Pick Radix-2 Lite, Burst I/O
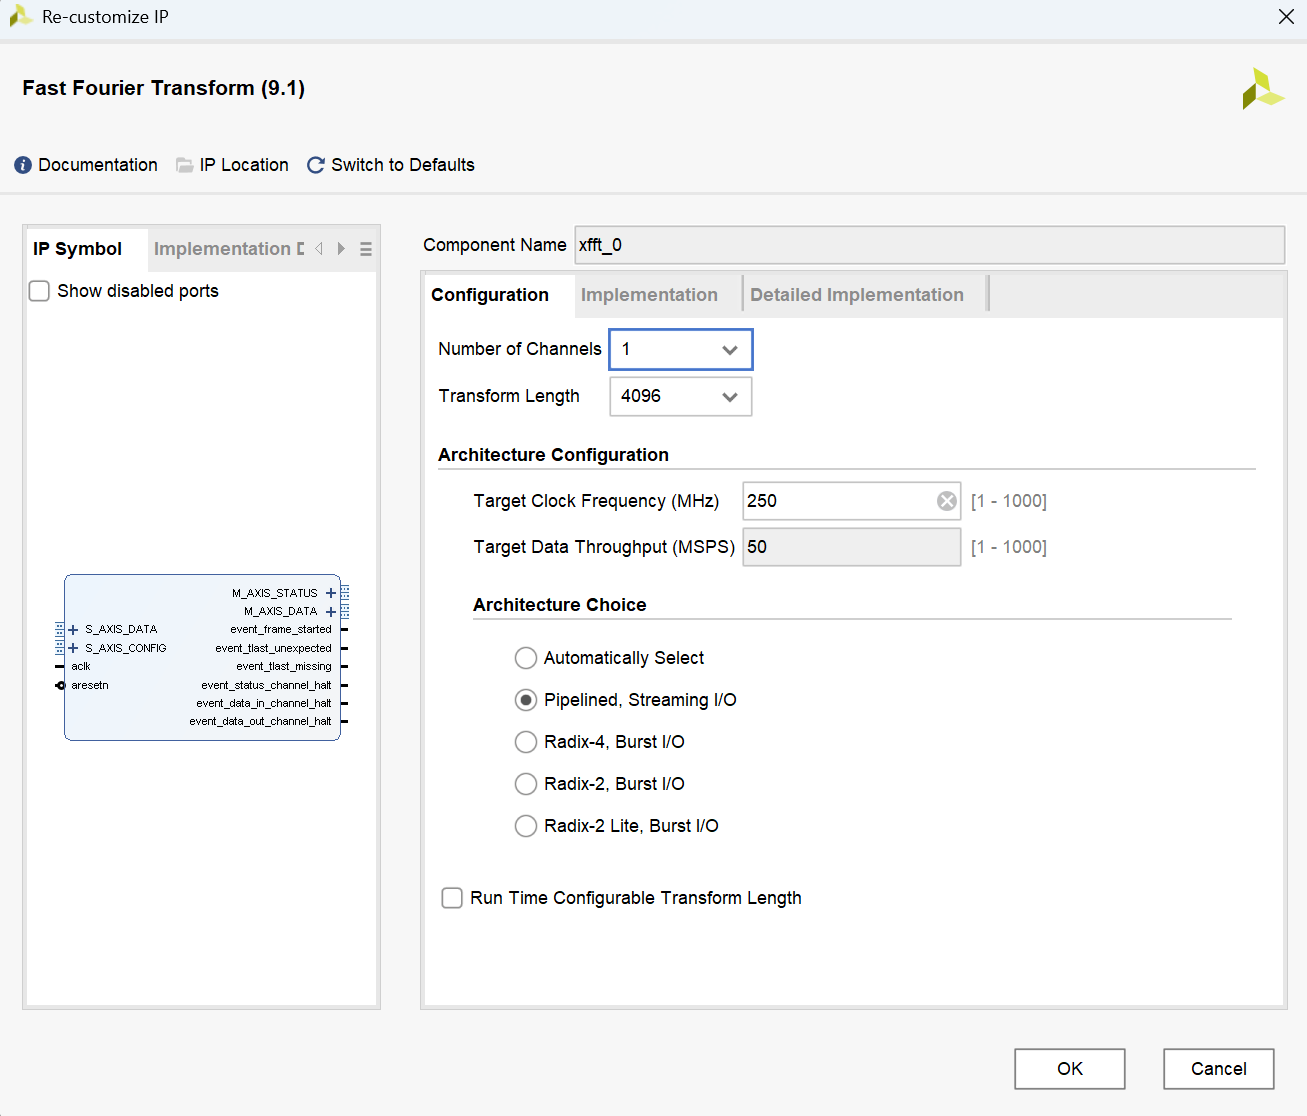Screen dimensions: 1307x1116 click(x=526, y=826)
